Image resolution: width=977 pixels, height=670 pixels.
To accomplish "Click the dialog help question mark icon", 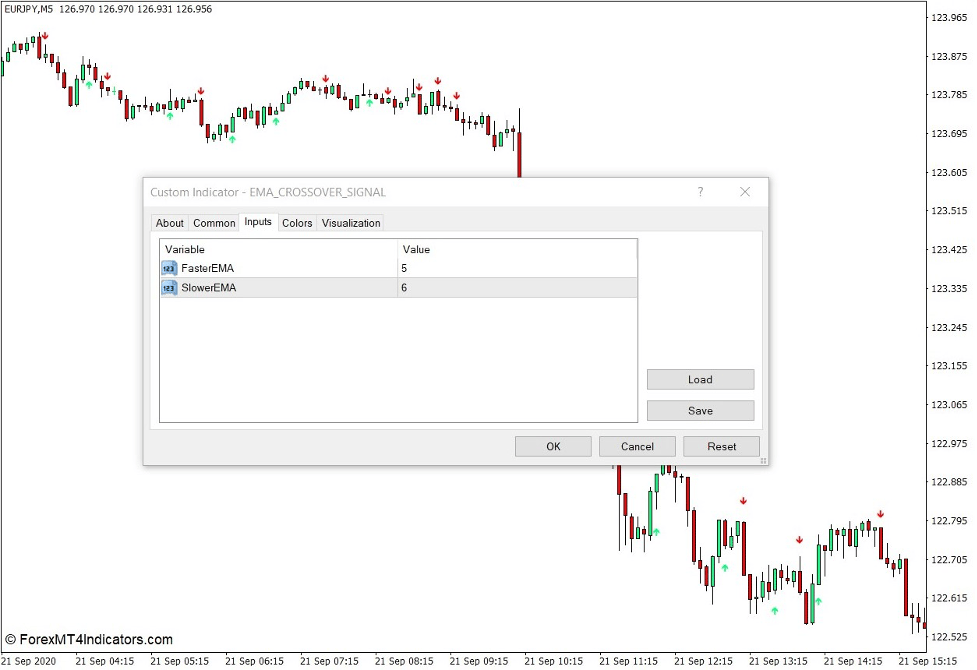I will tap(700, 192).
